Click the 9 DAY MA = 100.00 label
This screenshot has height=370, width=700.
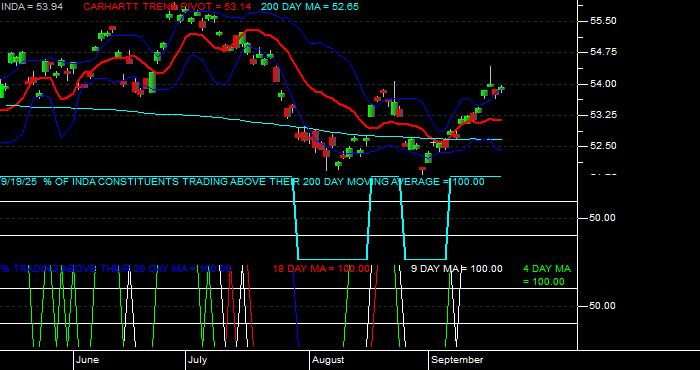coord(456,269)
